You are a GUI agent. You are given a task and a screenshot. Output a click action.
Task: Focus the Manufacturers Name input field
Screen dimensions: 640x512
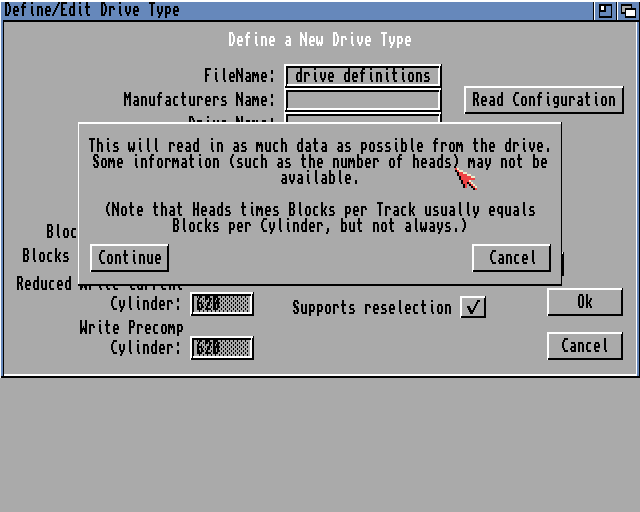click(362, 100)
